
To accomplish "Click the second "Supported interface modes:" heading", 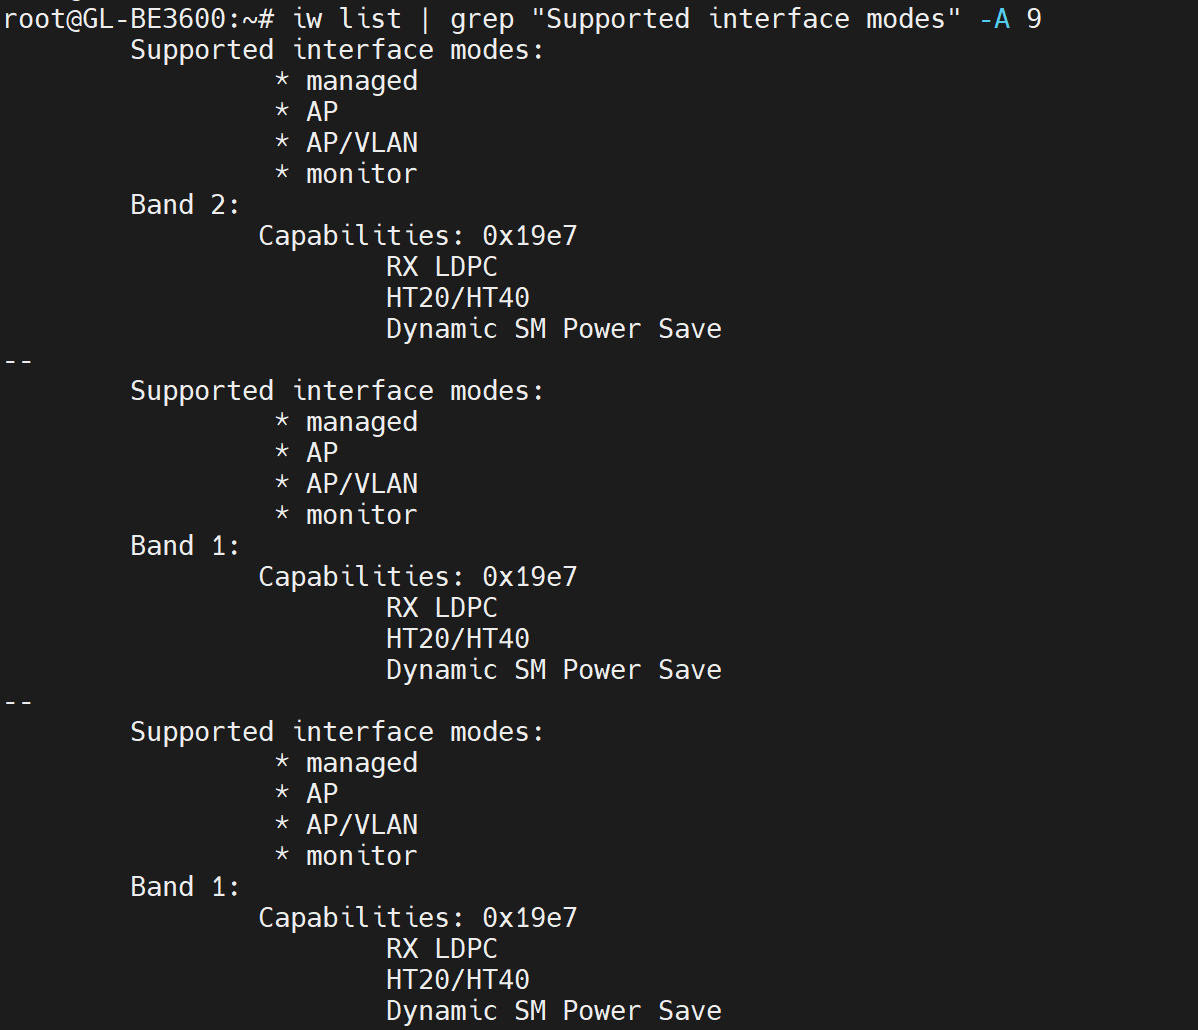I will coord(337,391).
